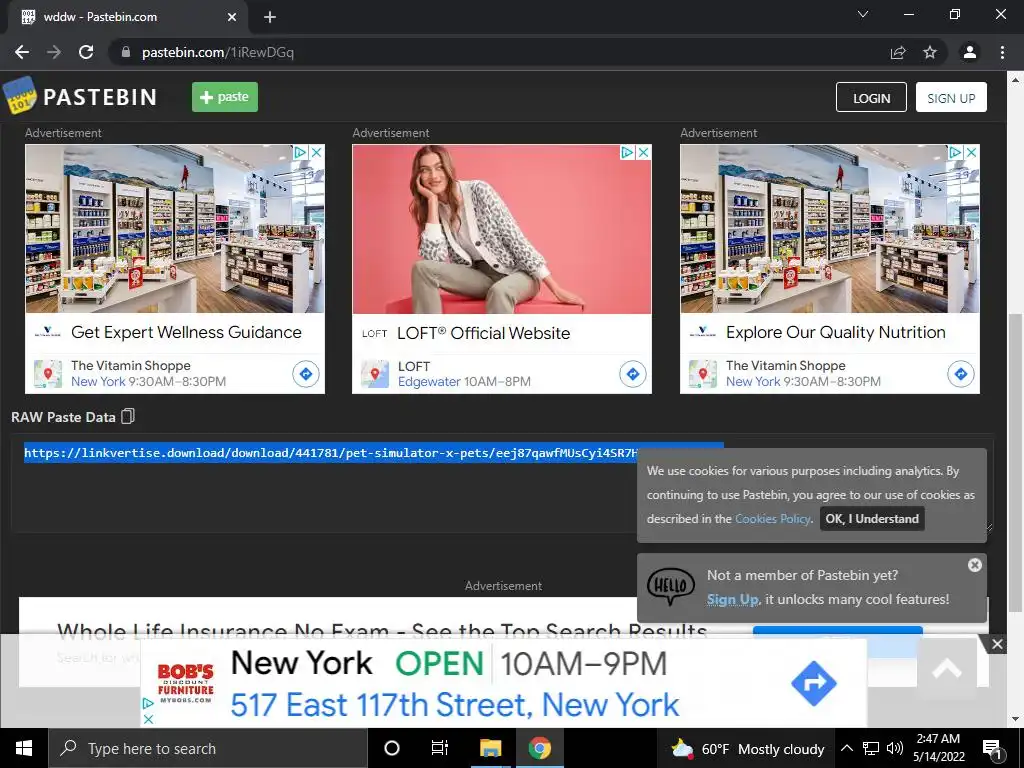1024x768 pixels.
Task: Click Bob's Furniture directions arrow icon
Action: pos(814,683)
